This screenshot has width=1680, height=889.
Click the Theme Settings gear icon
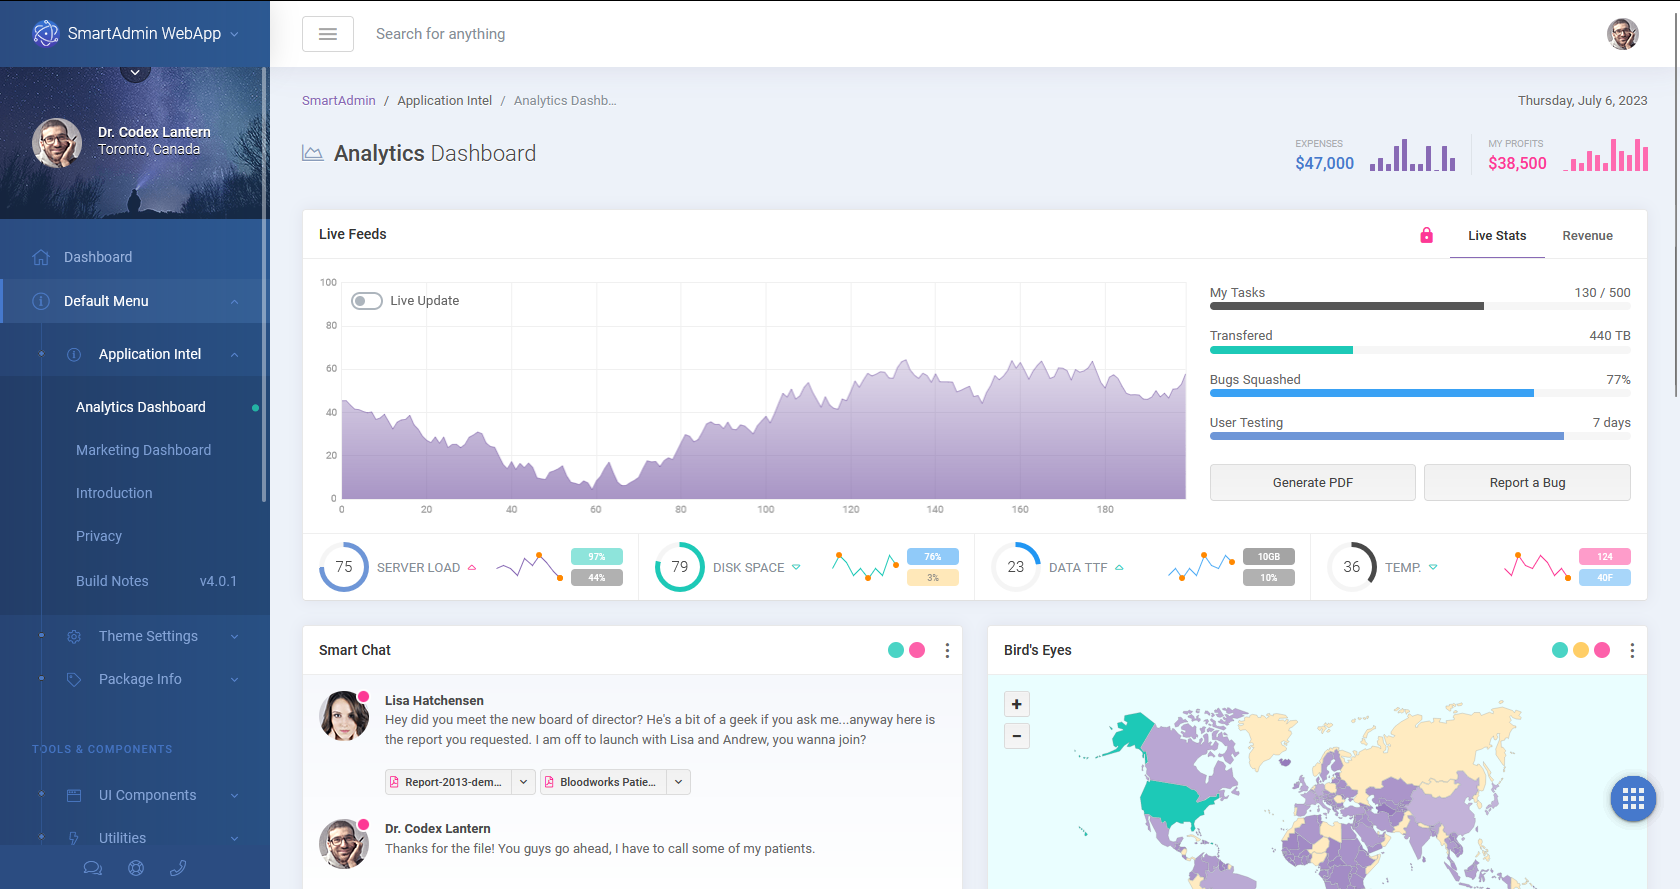point(74,636)
